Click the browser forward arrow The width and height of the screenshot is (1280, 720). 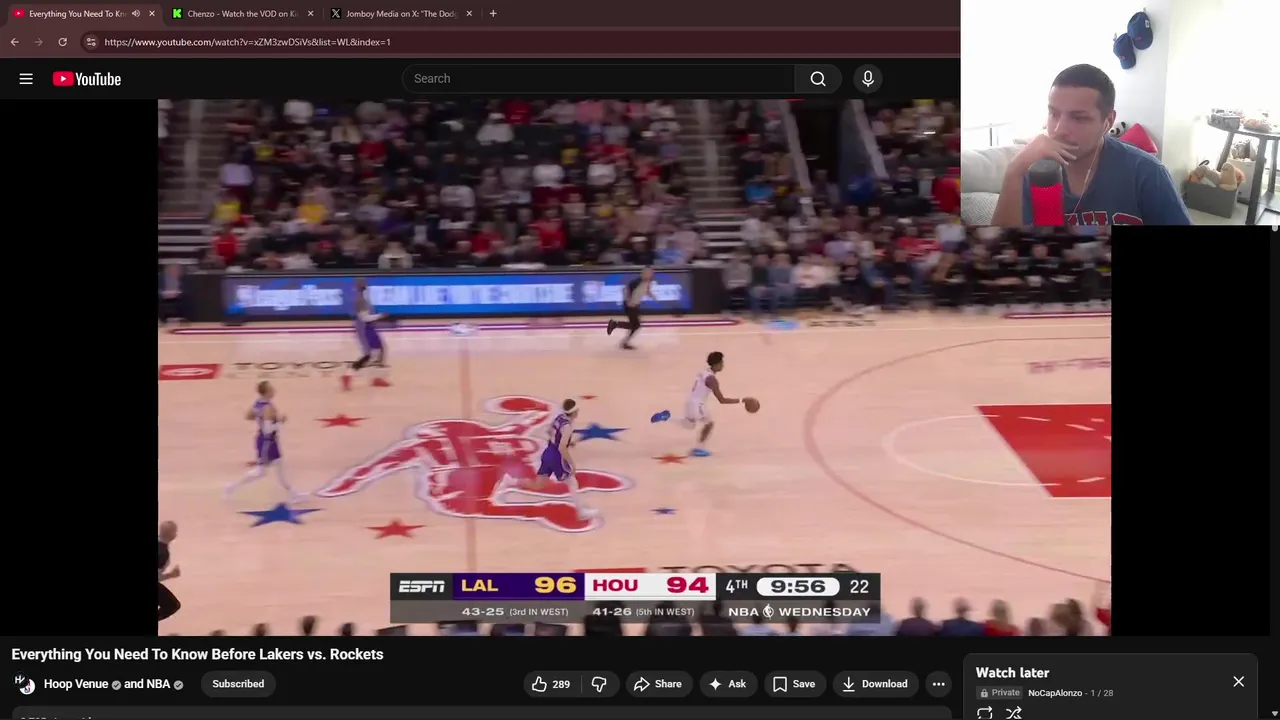coord(38,42)
